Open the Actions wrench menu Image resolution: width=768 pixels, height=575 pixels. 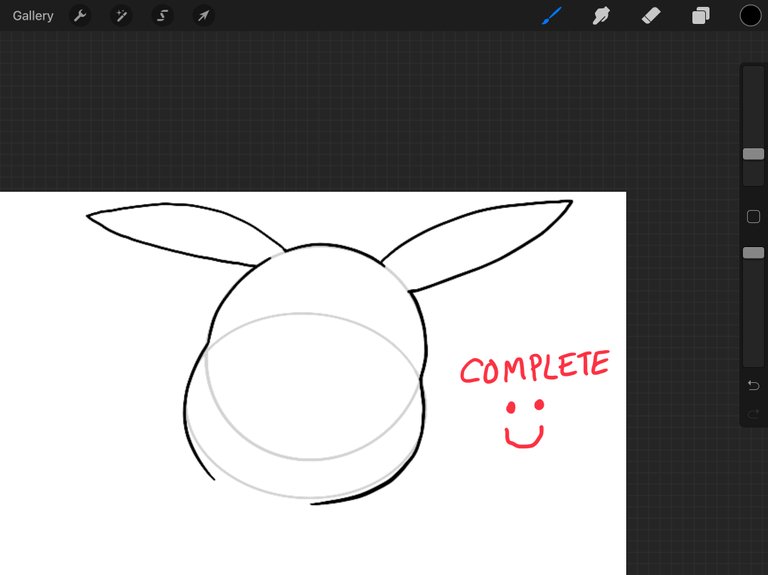(x=80, y=16)
